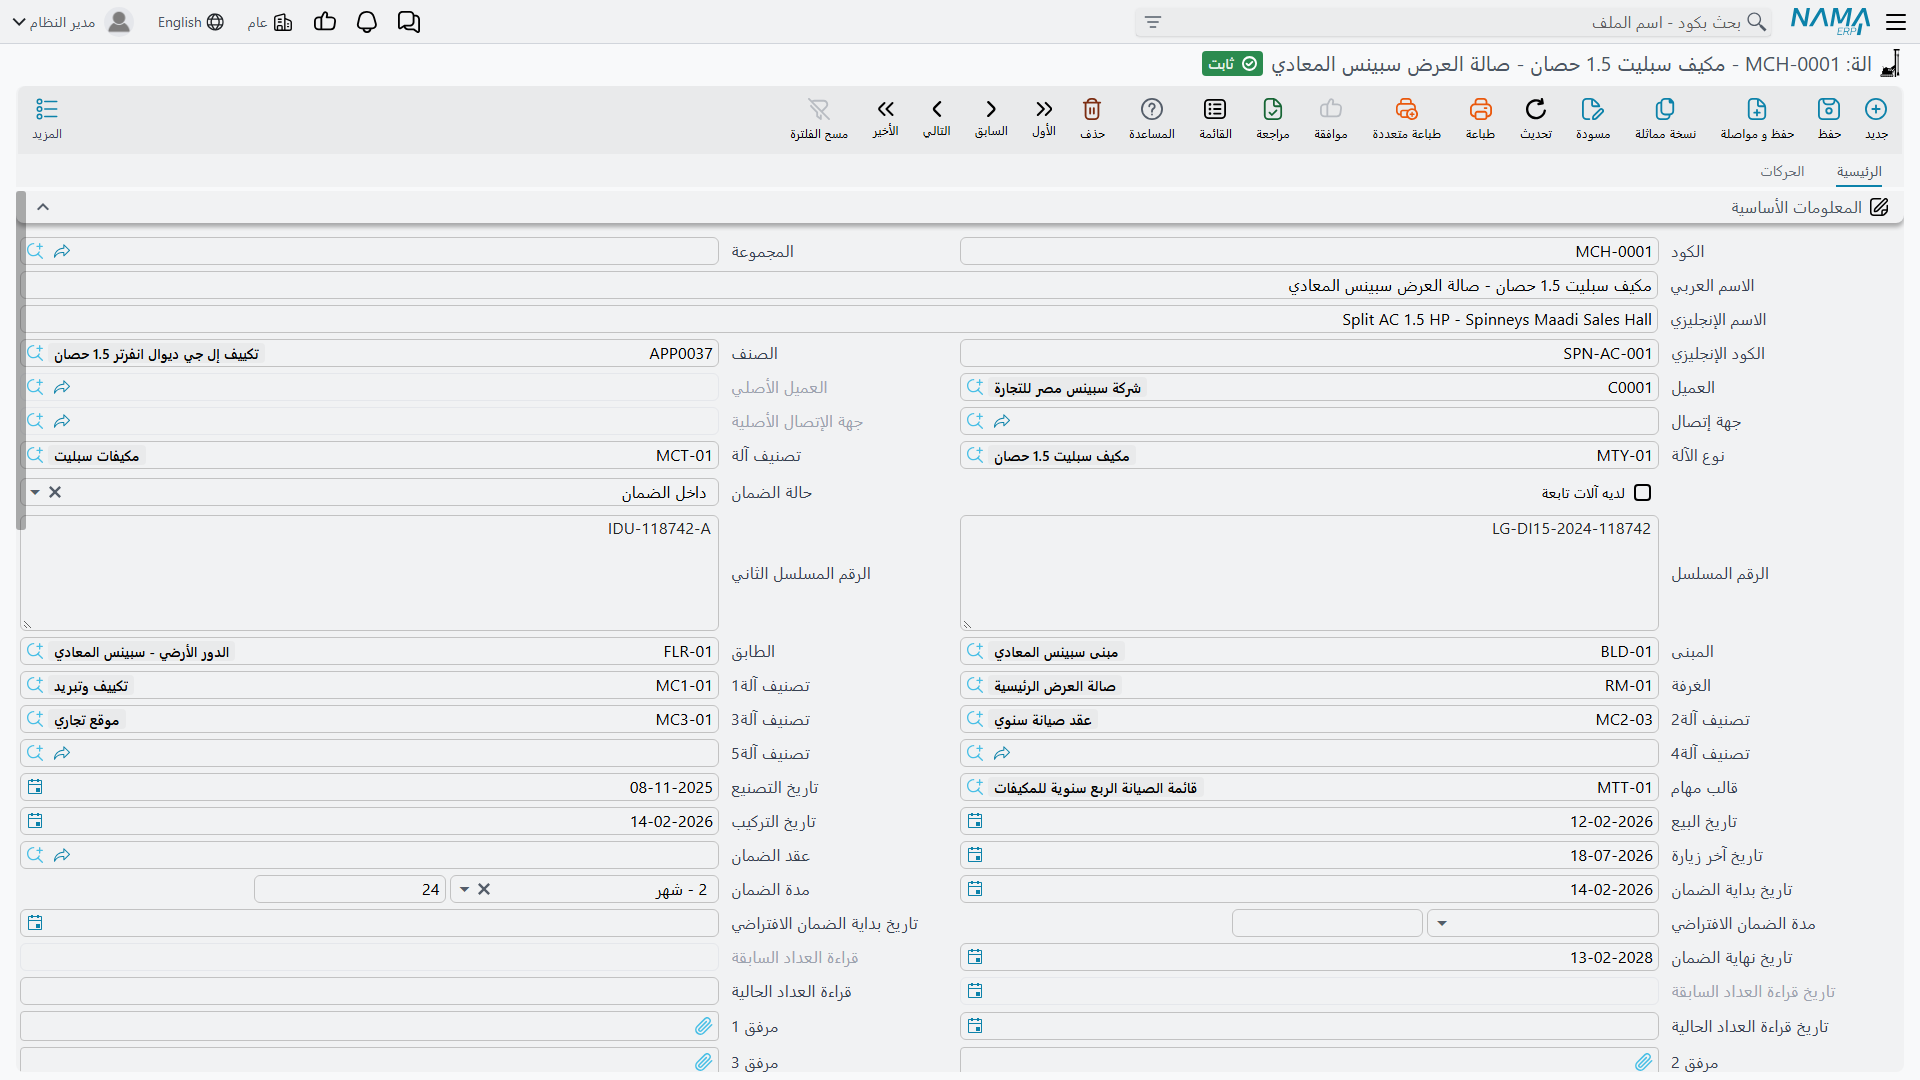Click the edit icon beside المعلومات الأساسية
This screenshot has height=1080, width=1920.
pyautogui.click(x=1880, y=207)
